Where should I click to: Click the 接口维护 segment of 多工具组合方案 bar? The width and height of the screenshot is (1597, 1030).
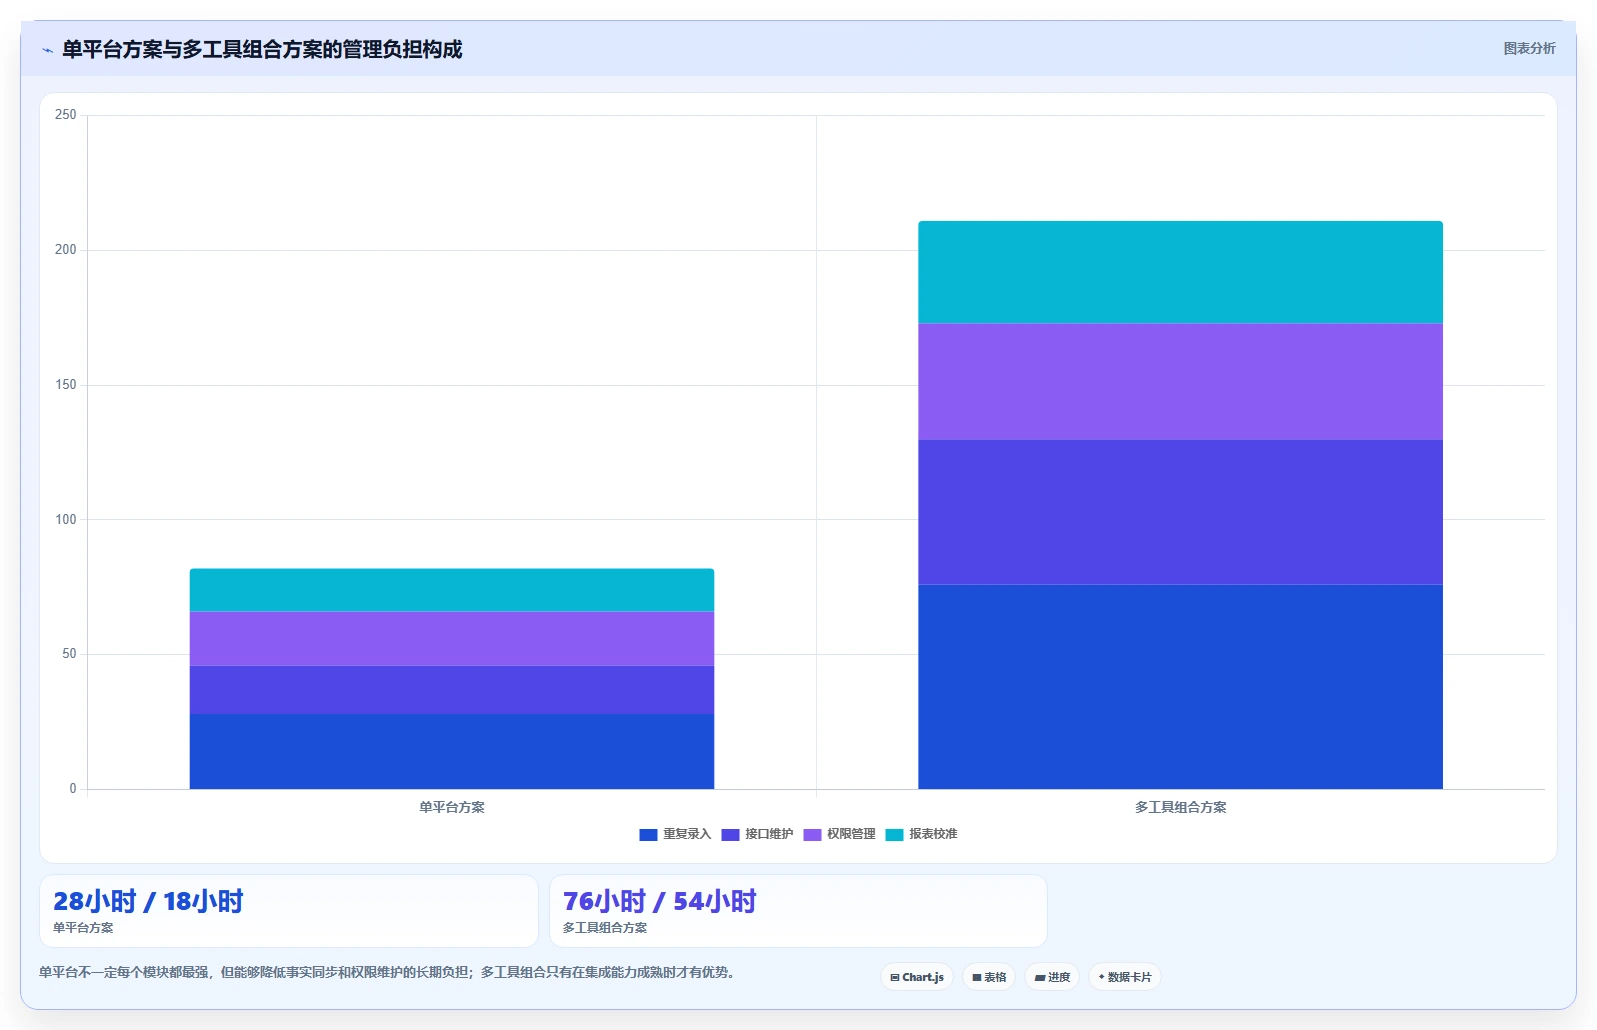1180,512
